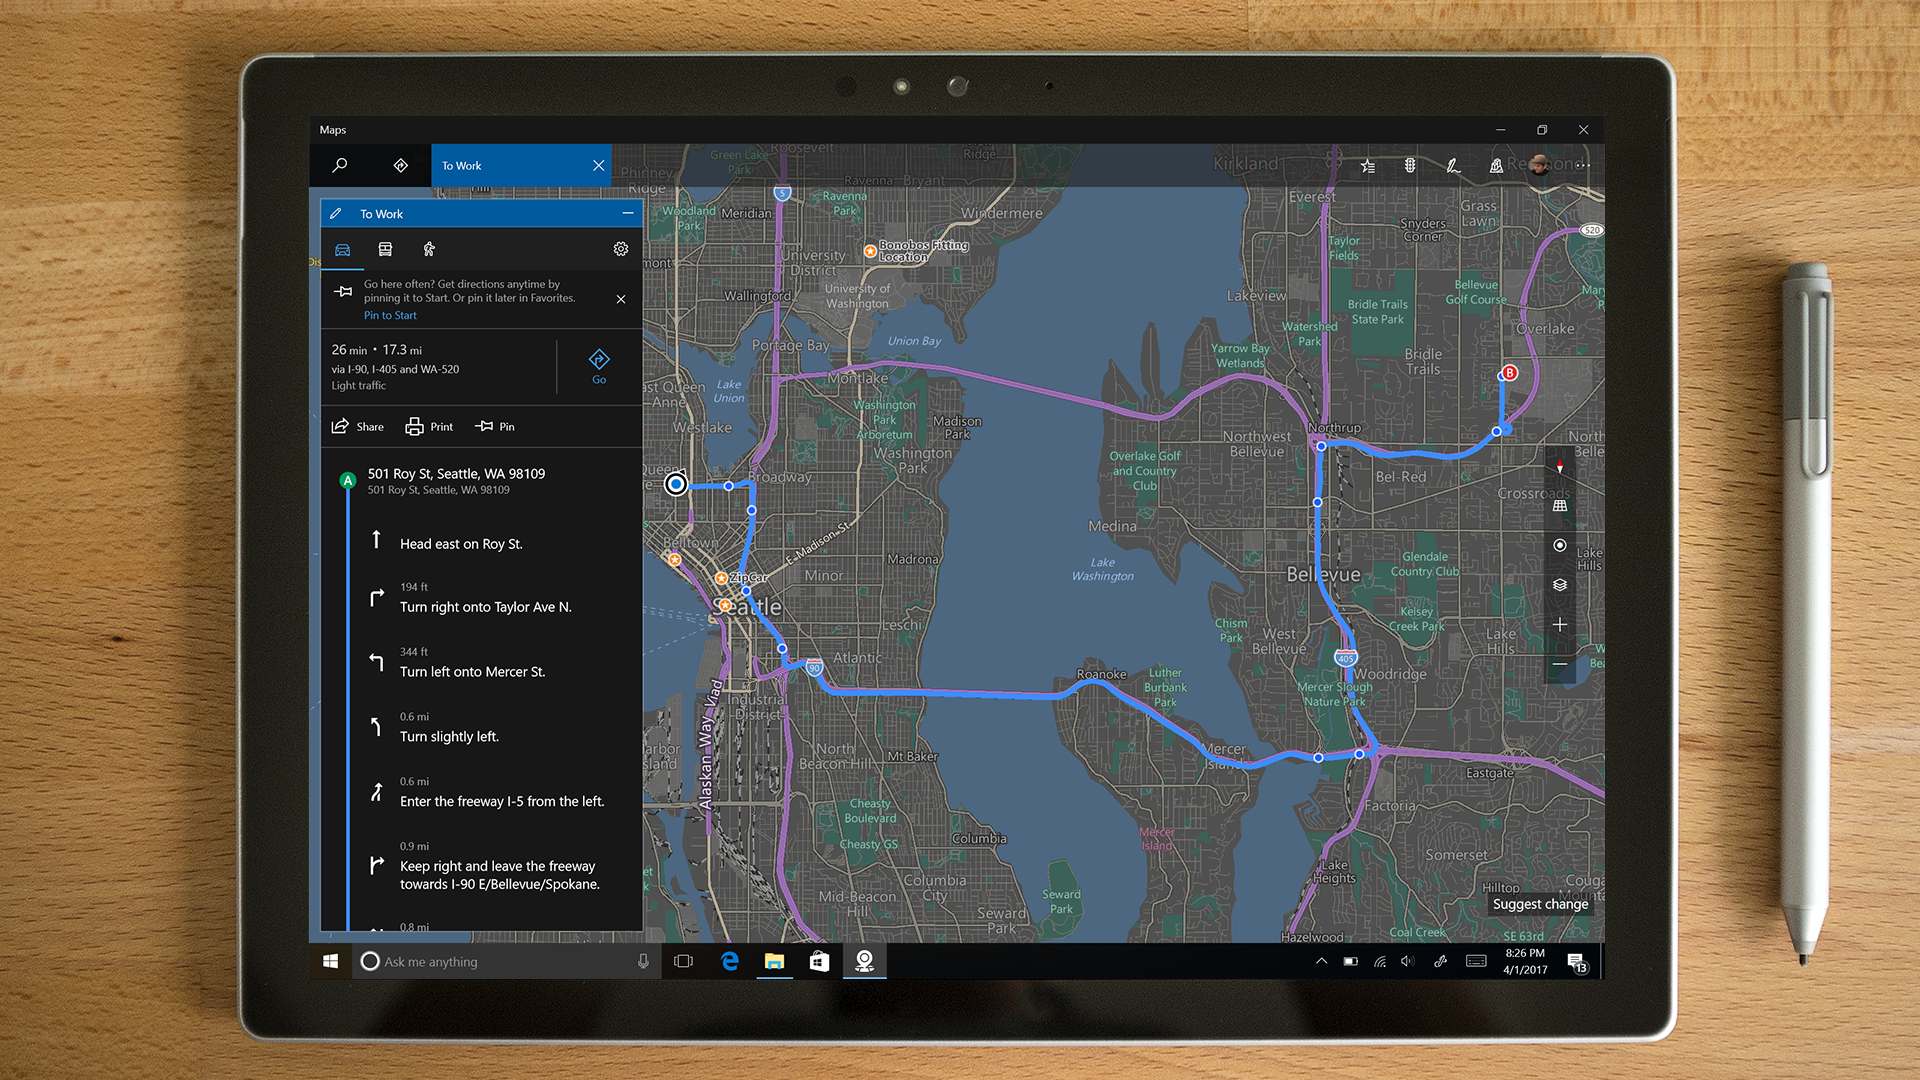The width and height of the screenshot is (1920, 1080).
Task: Select the Walking mode tab
Action: click(x=429, y=250)
